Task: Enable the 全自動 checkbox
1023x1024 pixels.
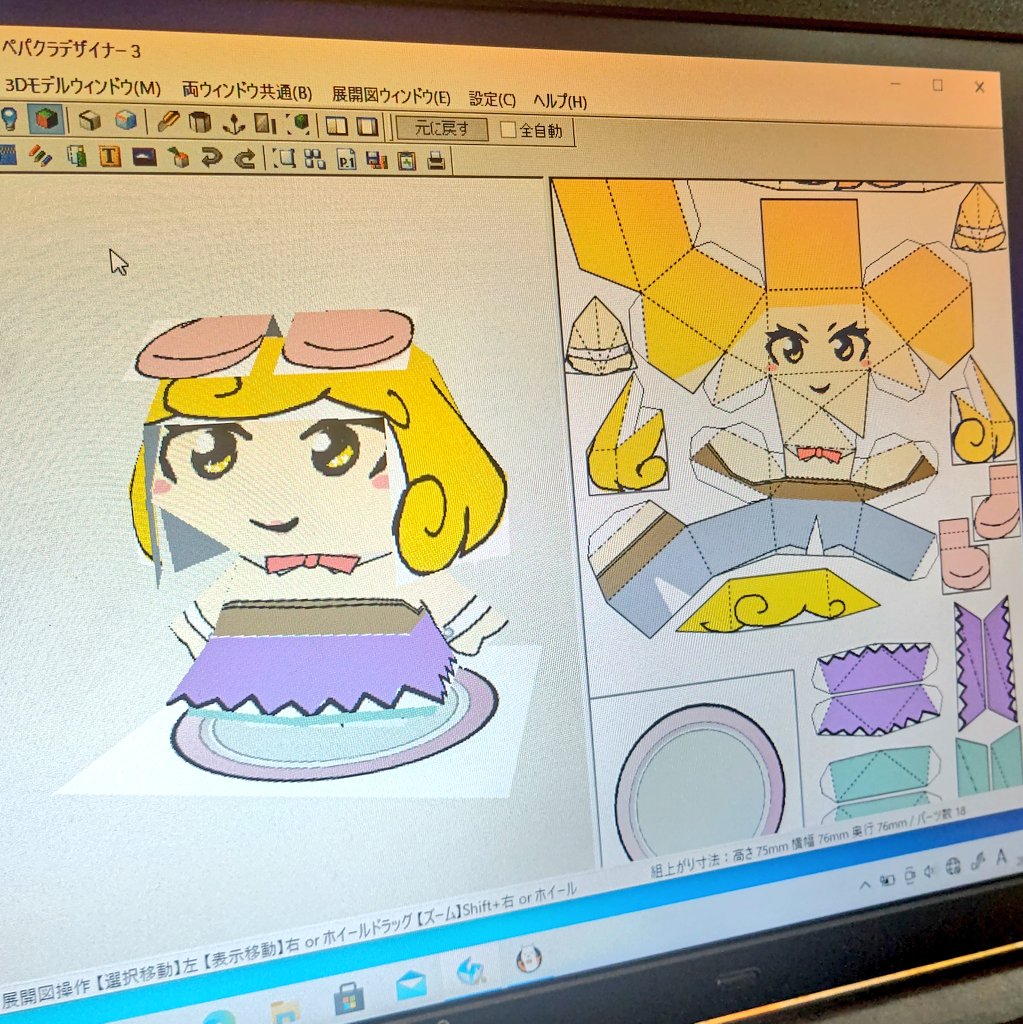Action: [508, 130]
